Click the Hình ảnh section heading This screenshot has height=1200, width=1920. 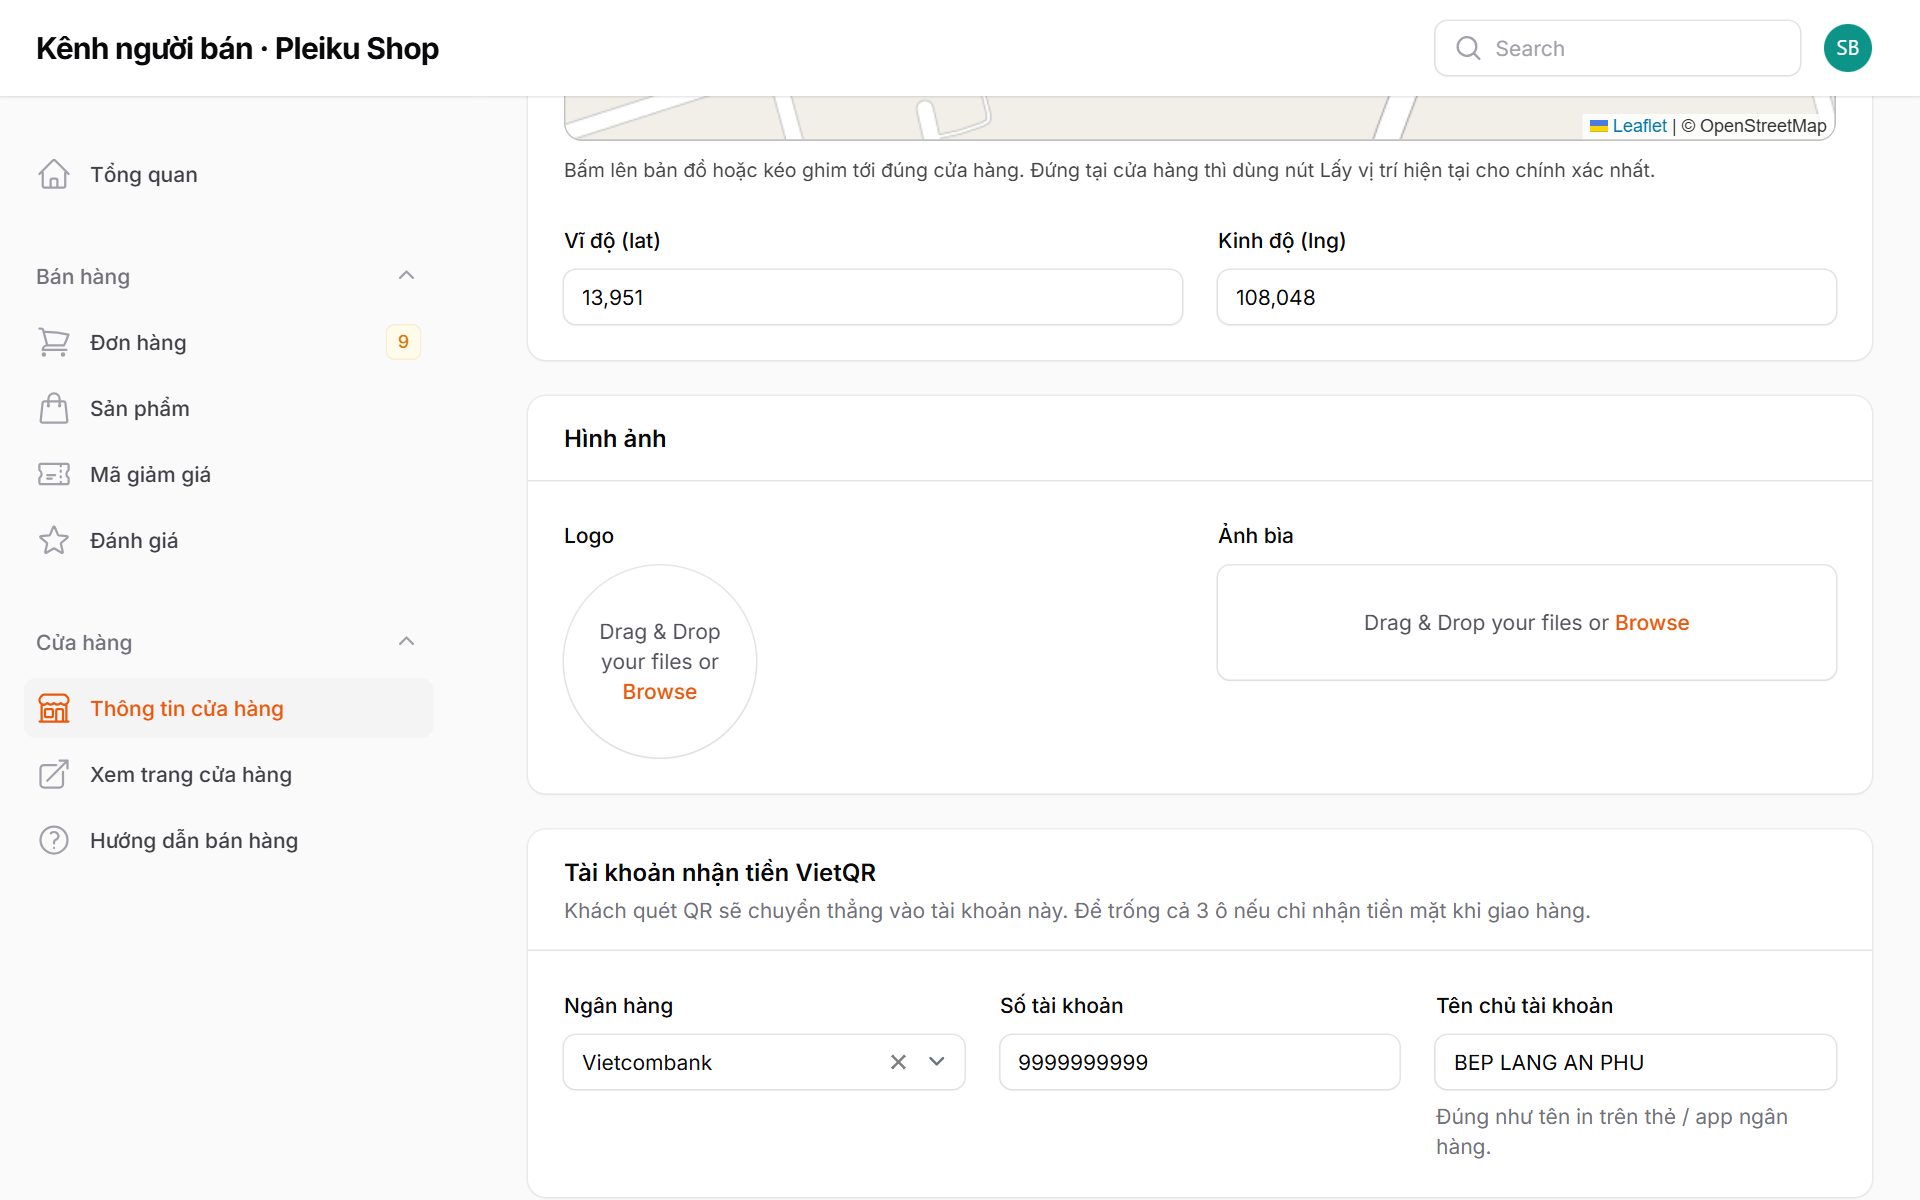tap(615, 438)
